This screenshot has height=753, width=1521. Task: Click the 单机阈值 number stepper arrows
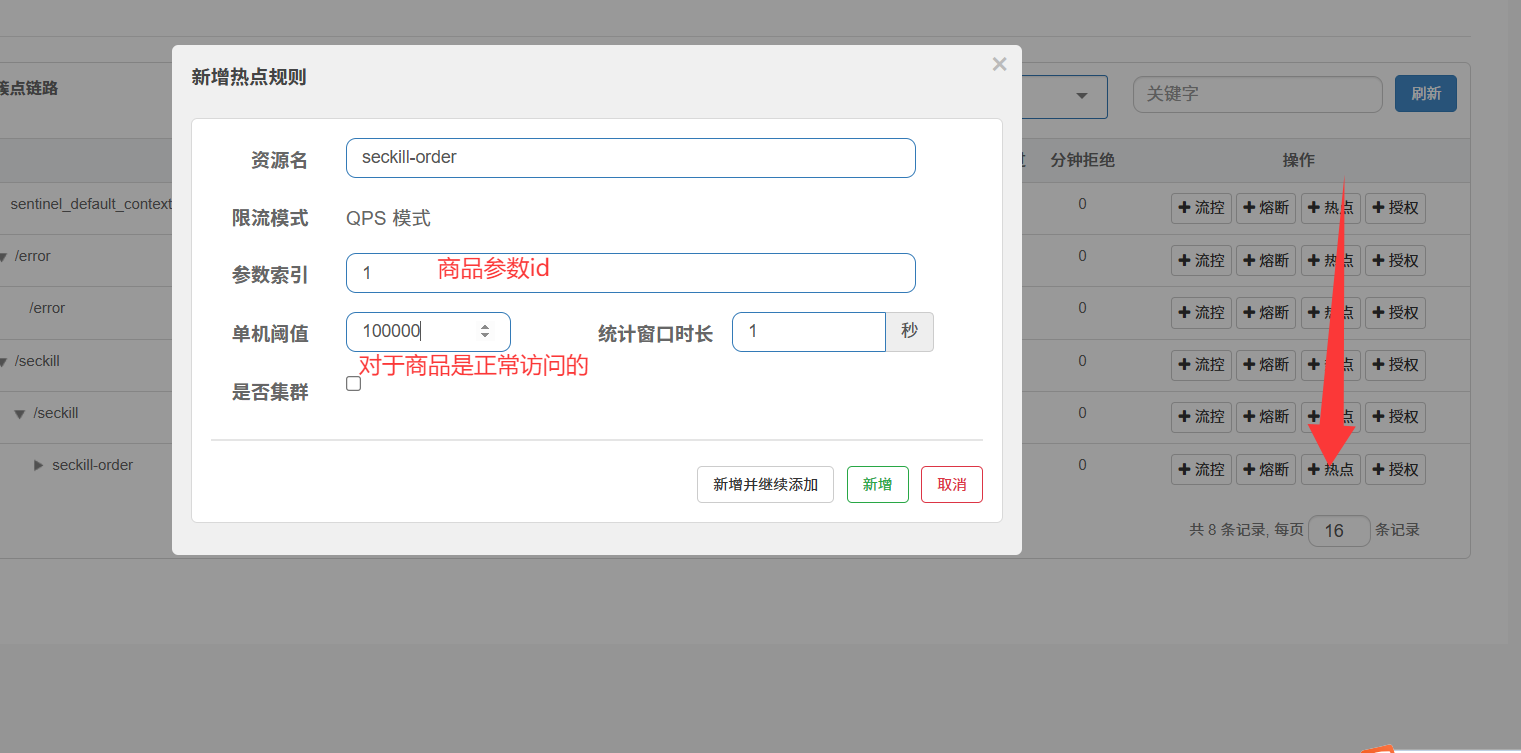[485, 332]
